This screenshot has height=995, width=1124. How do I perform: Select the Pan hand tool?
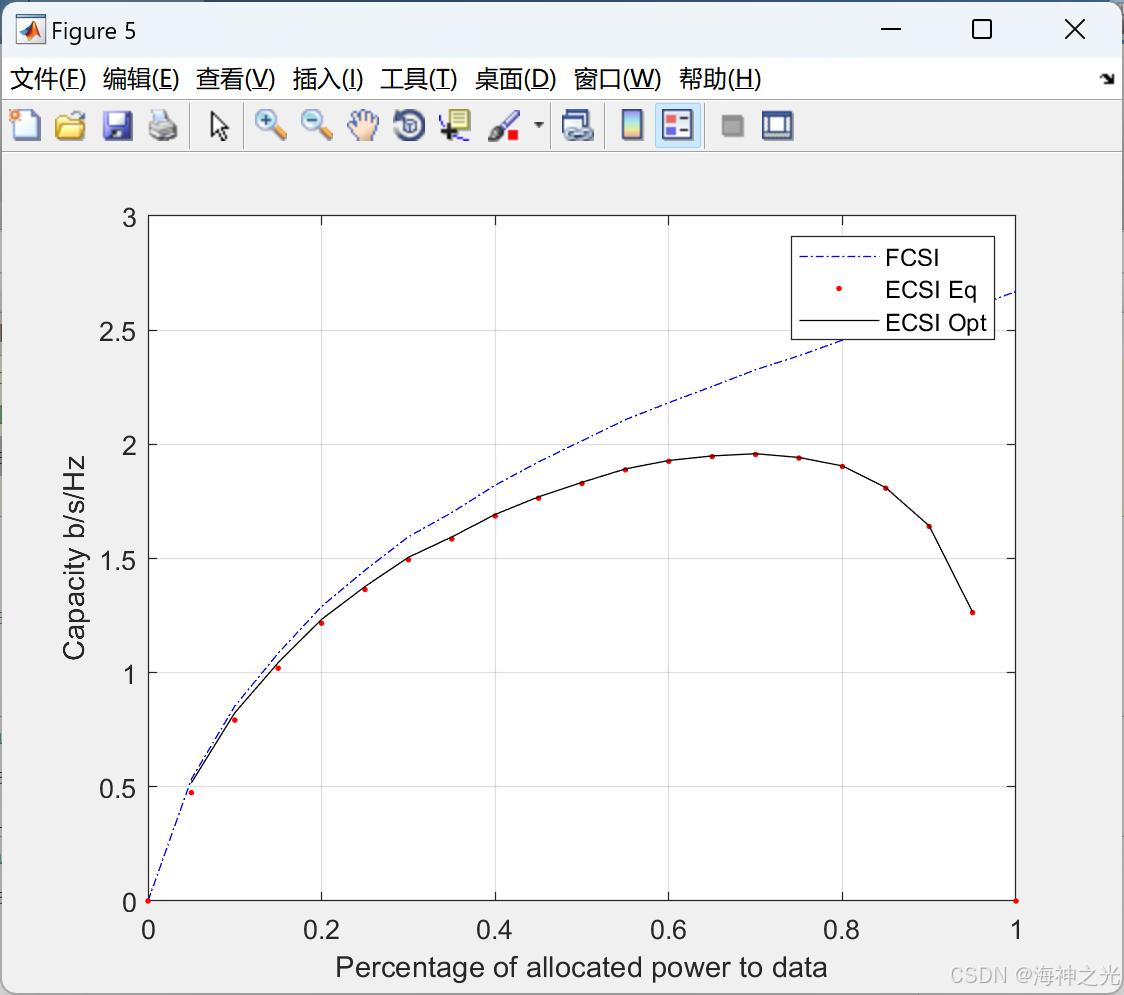click(363, 125)
